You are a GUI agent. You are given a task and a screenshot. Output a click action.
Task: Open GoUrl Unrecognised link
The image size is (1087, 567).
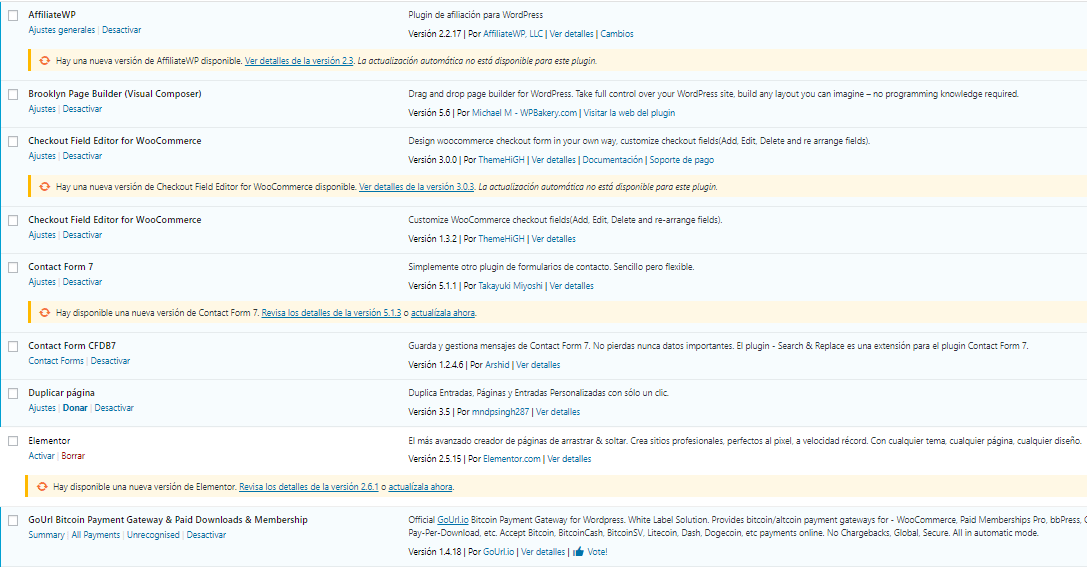[x=153, y=536]
